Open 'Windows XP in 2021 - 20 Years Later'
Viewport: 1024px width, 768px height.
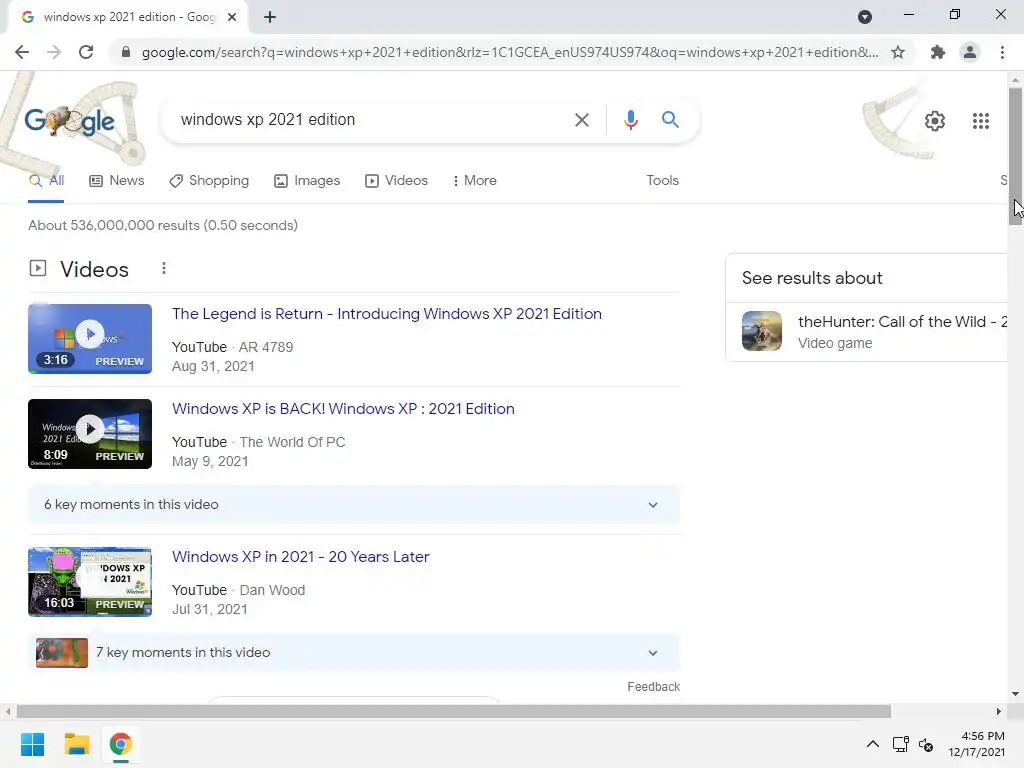click(x=300, y=557)
